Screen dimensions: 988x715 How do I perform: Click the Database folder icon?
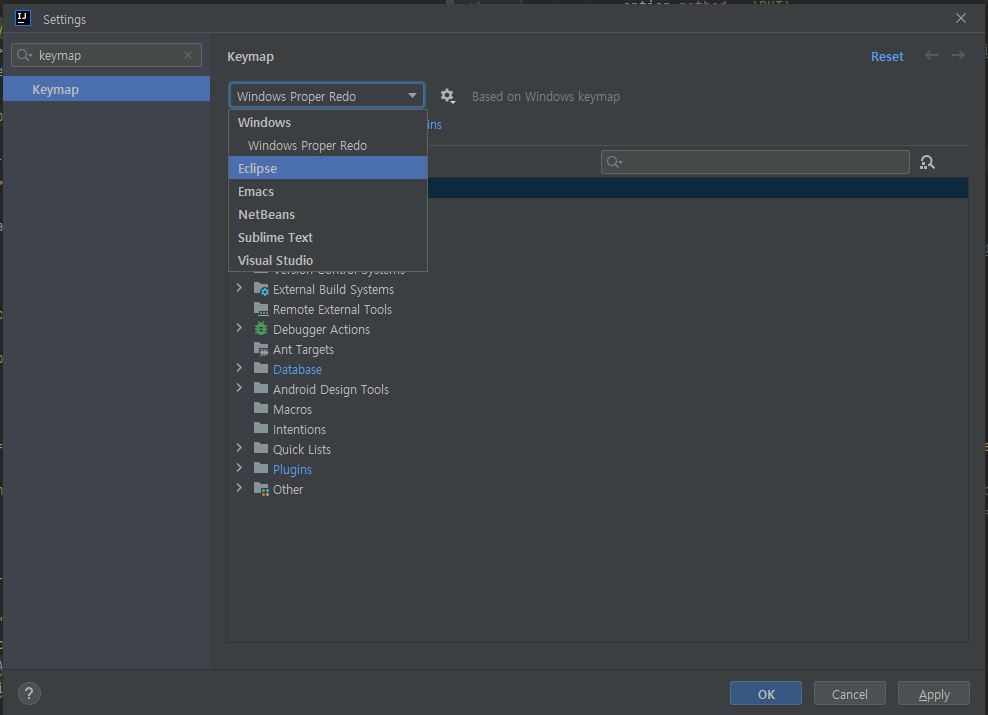point(261,368)
